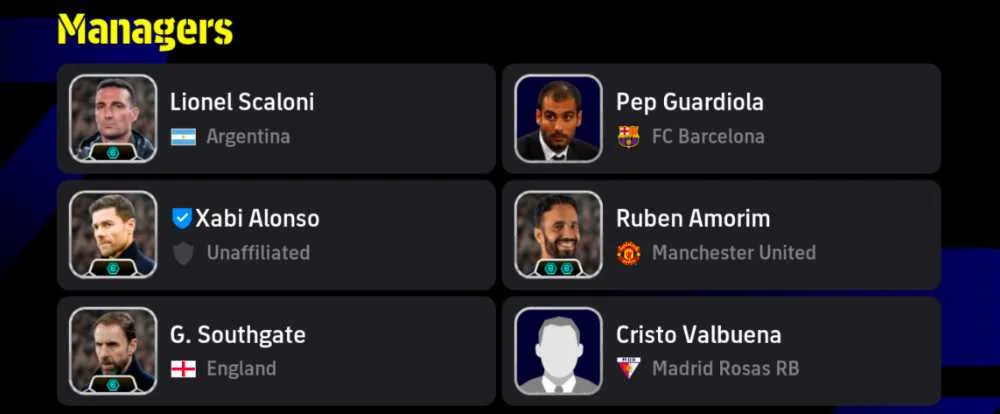
Task: Select the Xabi Alonso manager card
Action: click(x=276, y=235)
